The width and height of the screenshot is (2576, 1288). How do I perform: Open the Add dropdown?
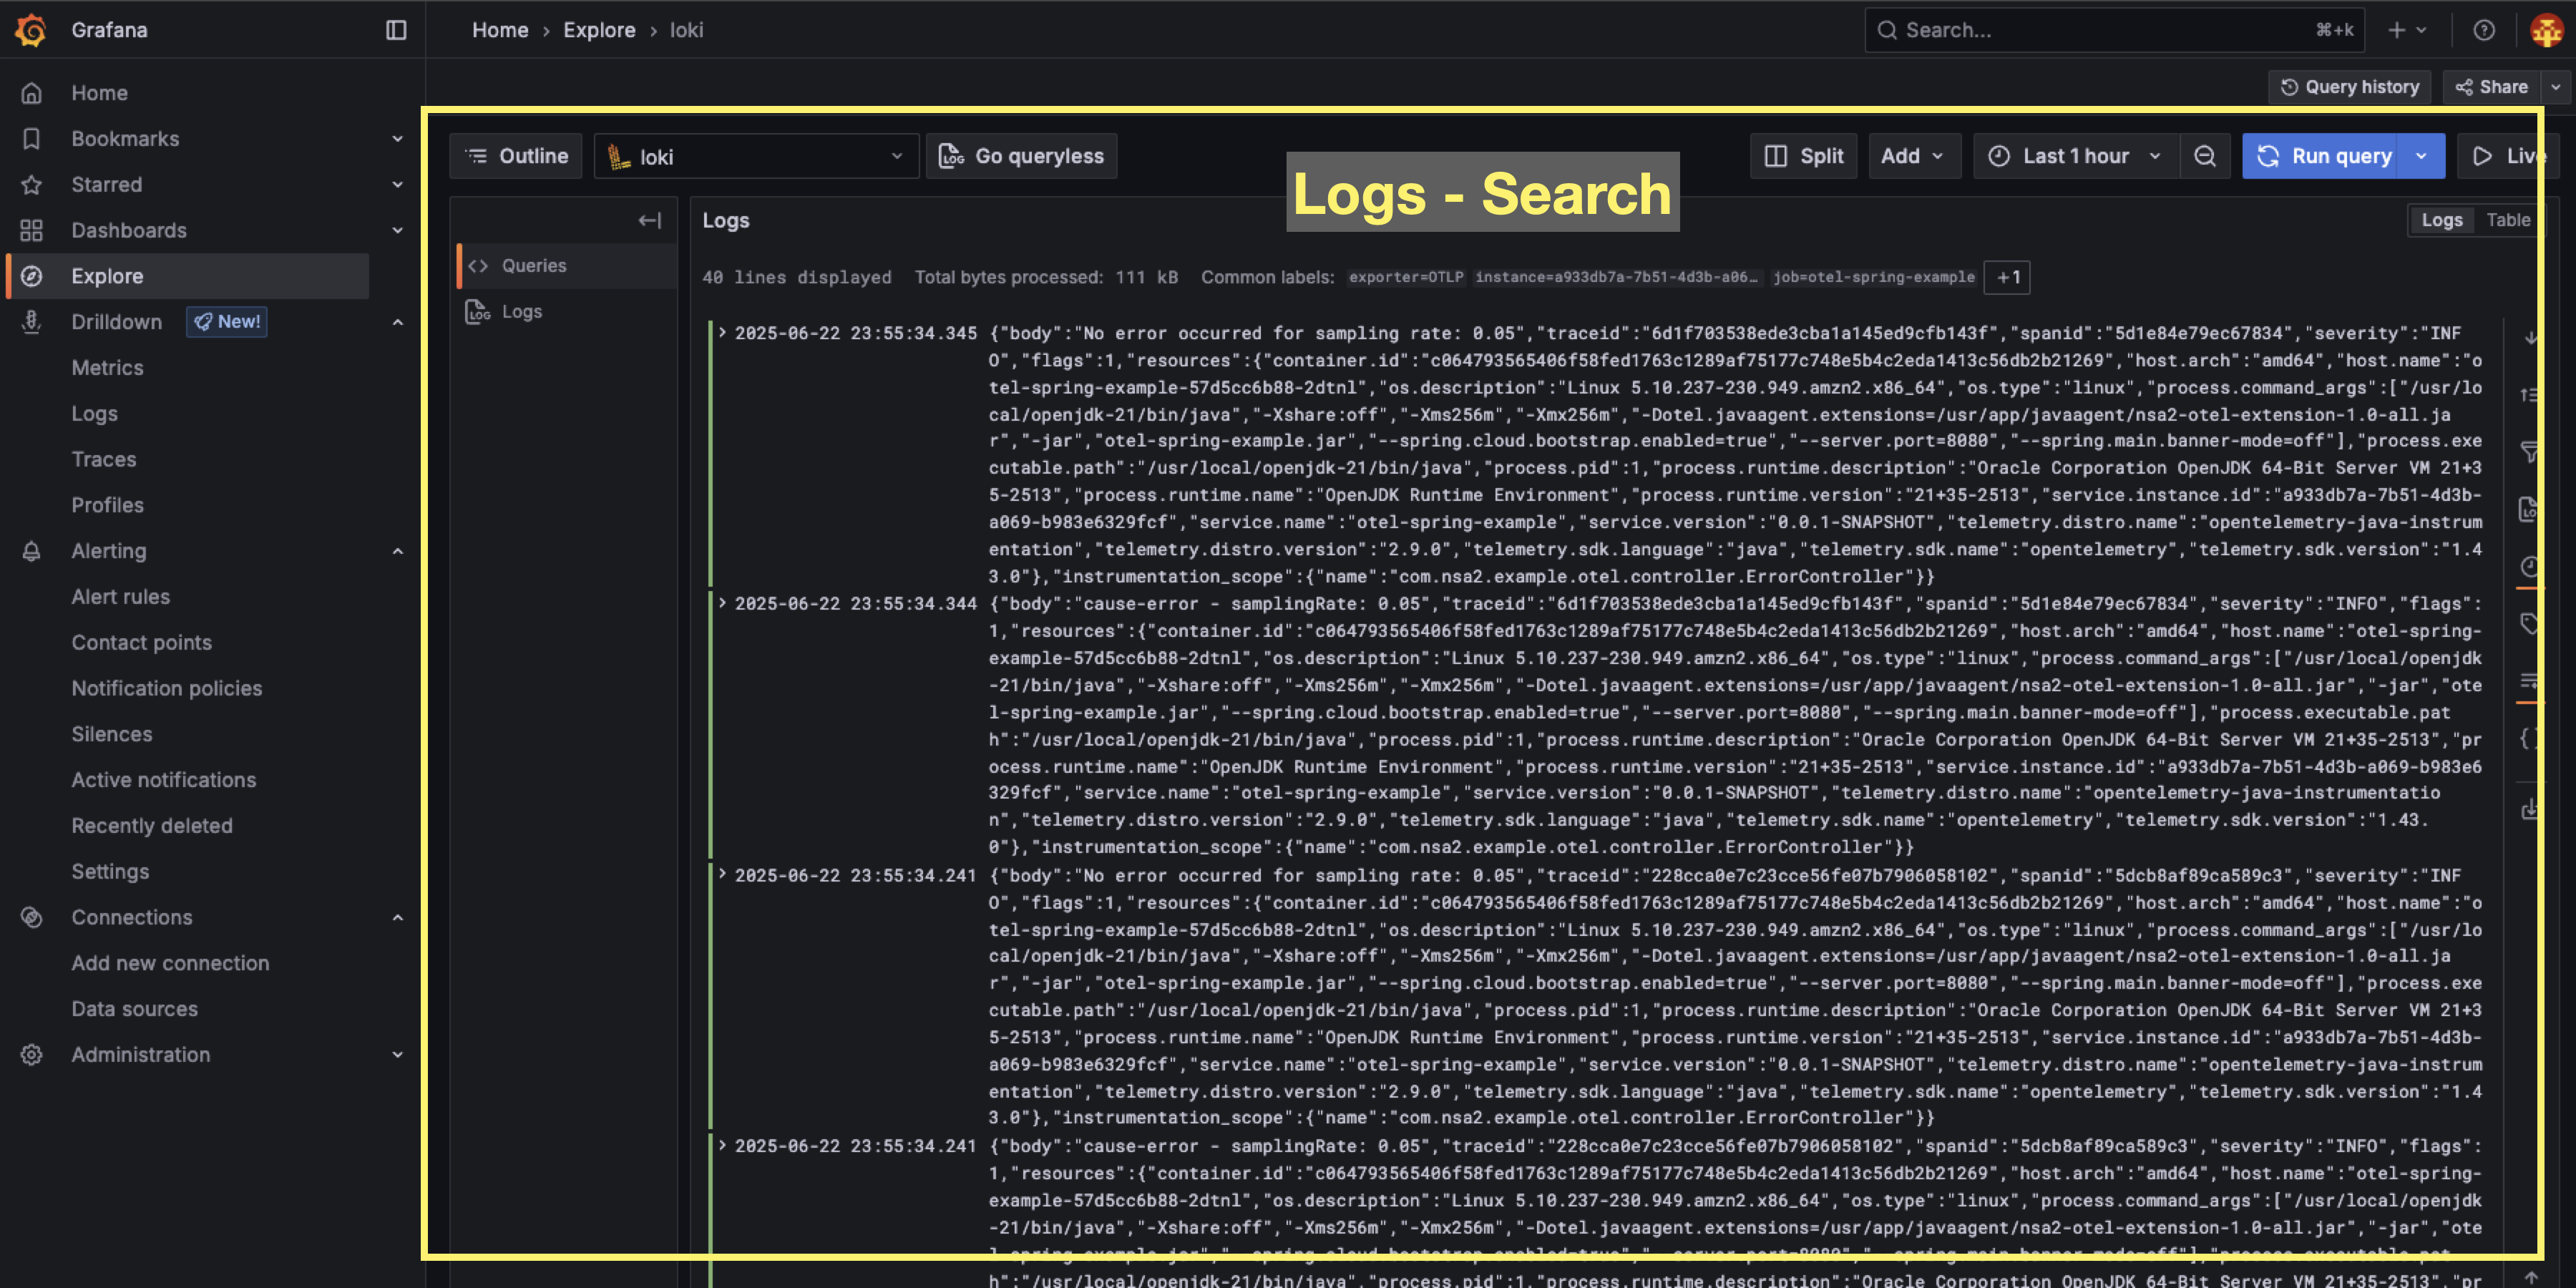coord(1914,156)
